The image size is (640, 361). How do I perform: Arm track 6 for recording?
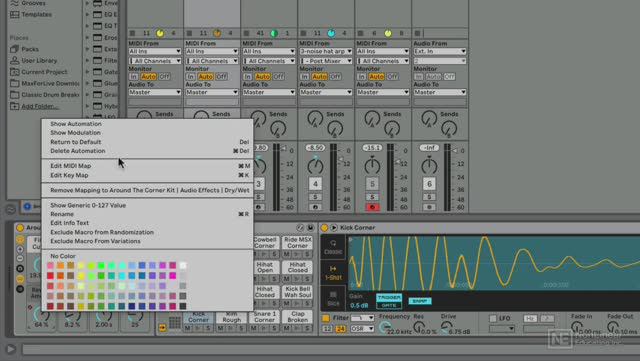coord(429,207)
